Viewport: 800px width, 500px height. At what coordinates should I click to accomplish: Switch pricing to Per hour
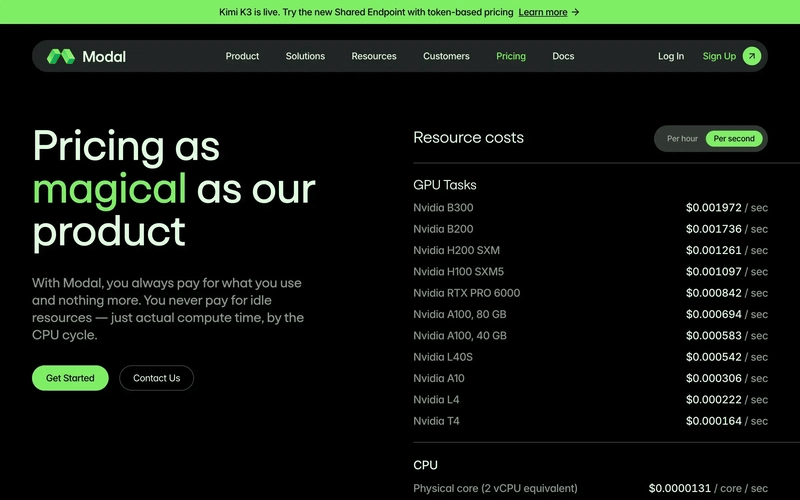(682, 139)
